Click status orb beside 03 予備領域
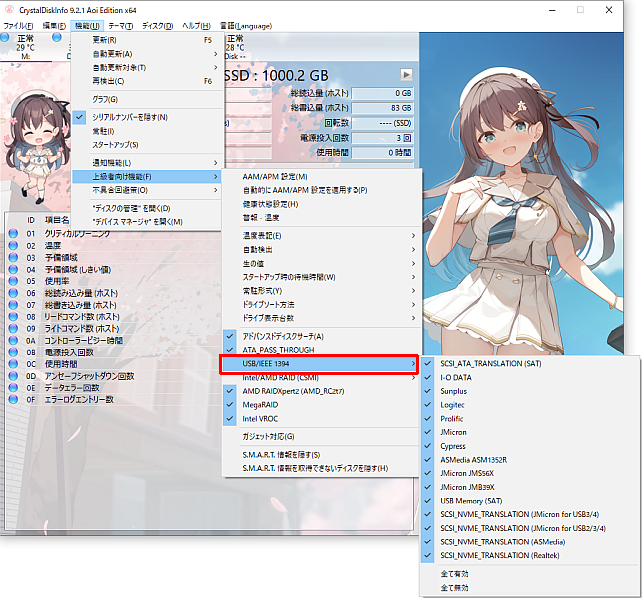The height and width of the screenshot is (598, 642). pos(13,257)
